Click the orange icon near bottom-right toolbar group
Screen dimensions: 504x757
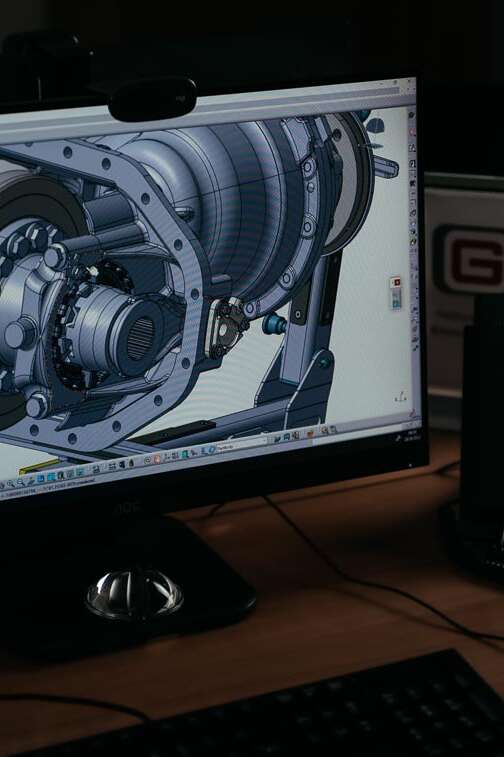point(310,434)
